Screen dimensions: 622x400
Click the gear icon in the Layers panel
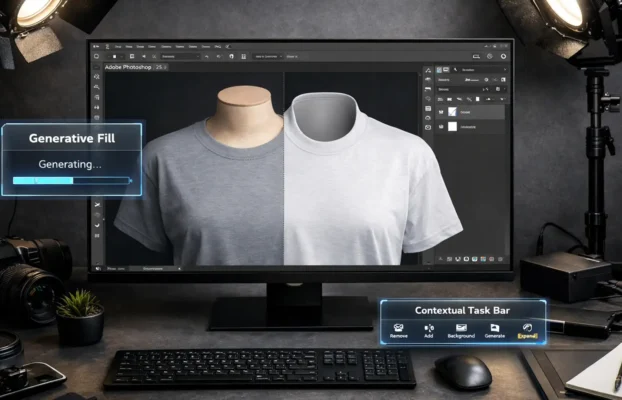click(x=486, y=80)
